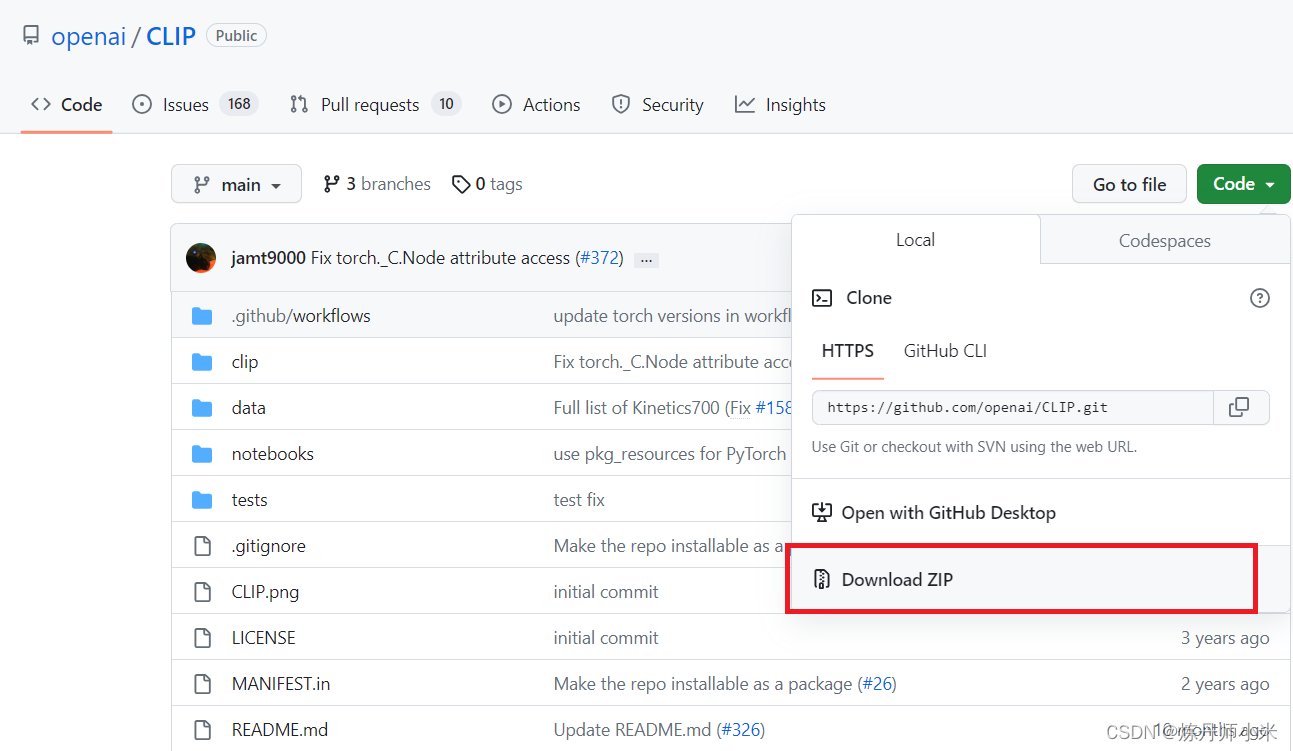Image resolution: width=1293 pixels, height=751 pixels.
Task: Open the openai owner link
Action: pos(88,36)
